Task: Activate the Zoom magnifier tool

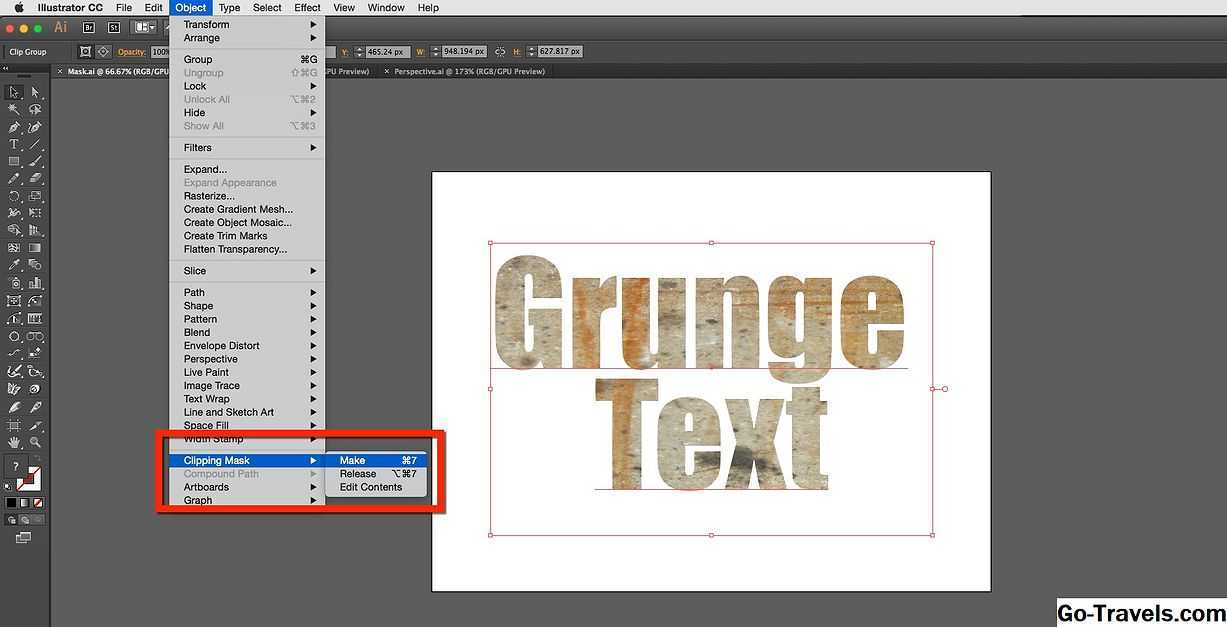Action: (35, 442)
